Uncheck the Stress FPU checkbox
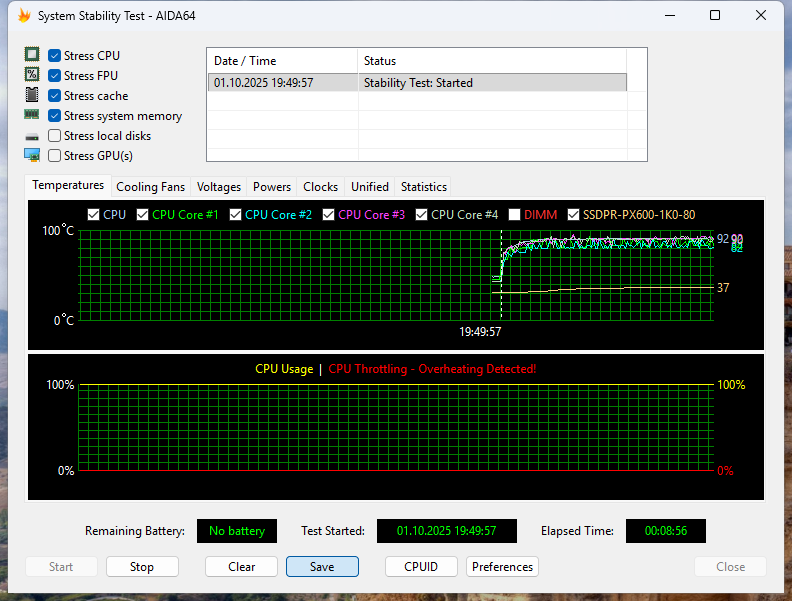The width and height of the screenshot is (792, 601). tap(55, 76)
